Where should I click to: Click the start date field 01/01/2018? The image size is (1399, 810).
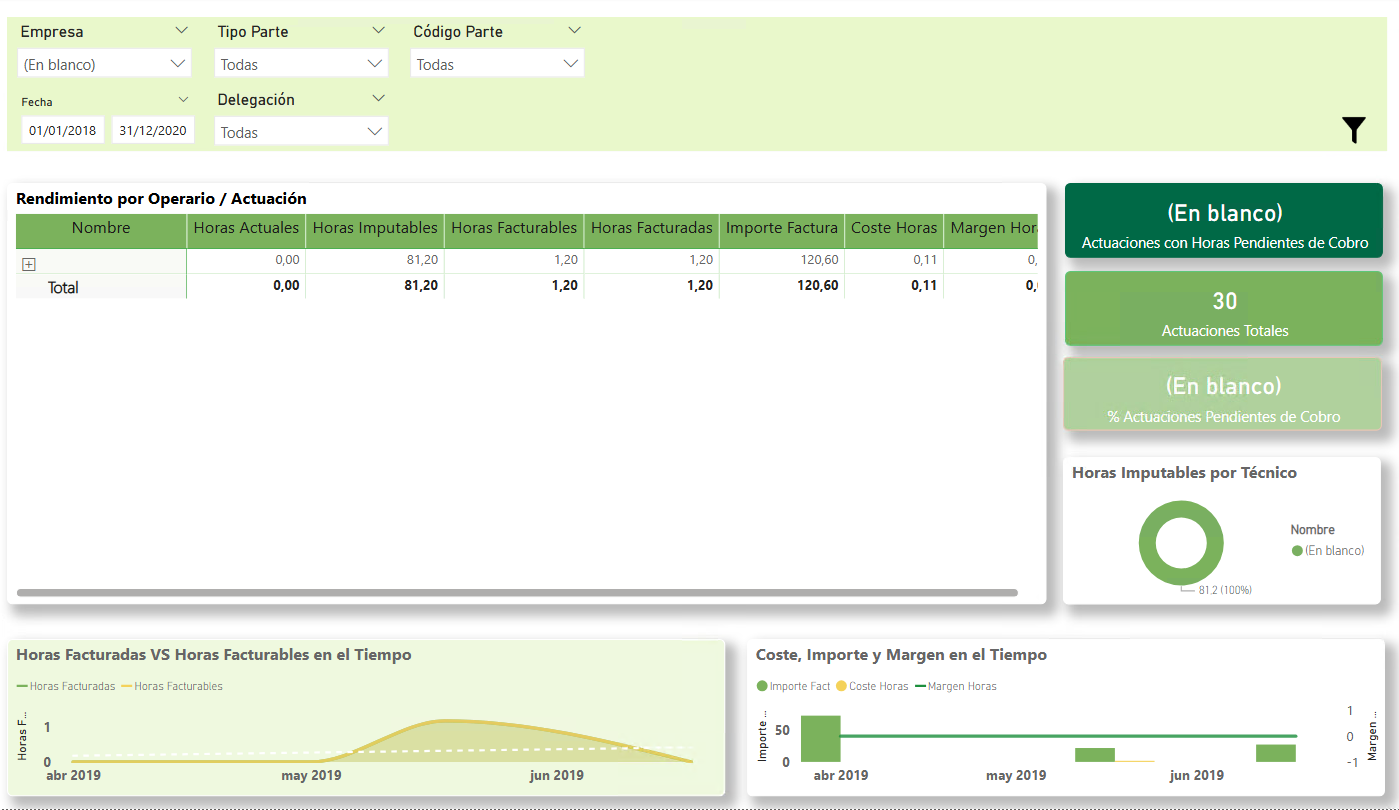point(63,130)
